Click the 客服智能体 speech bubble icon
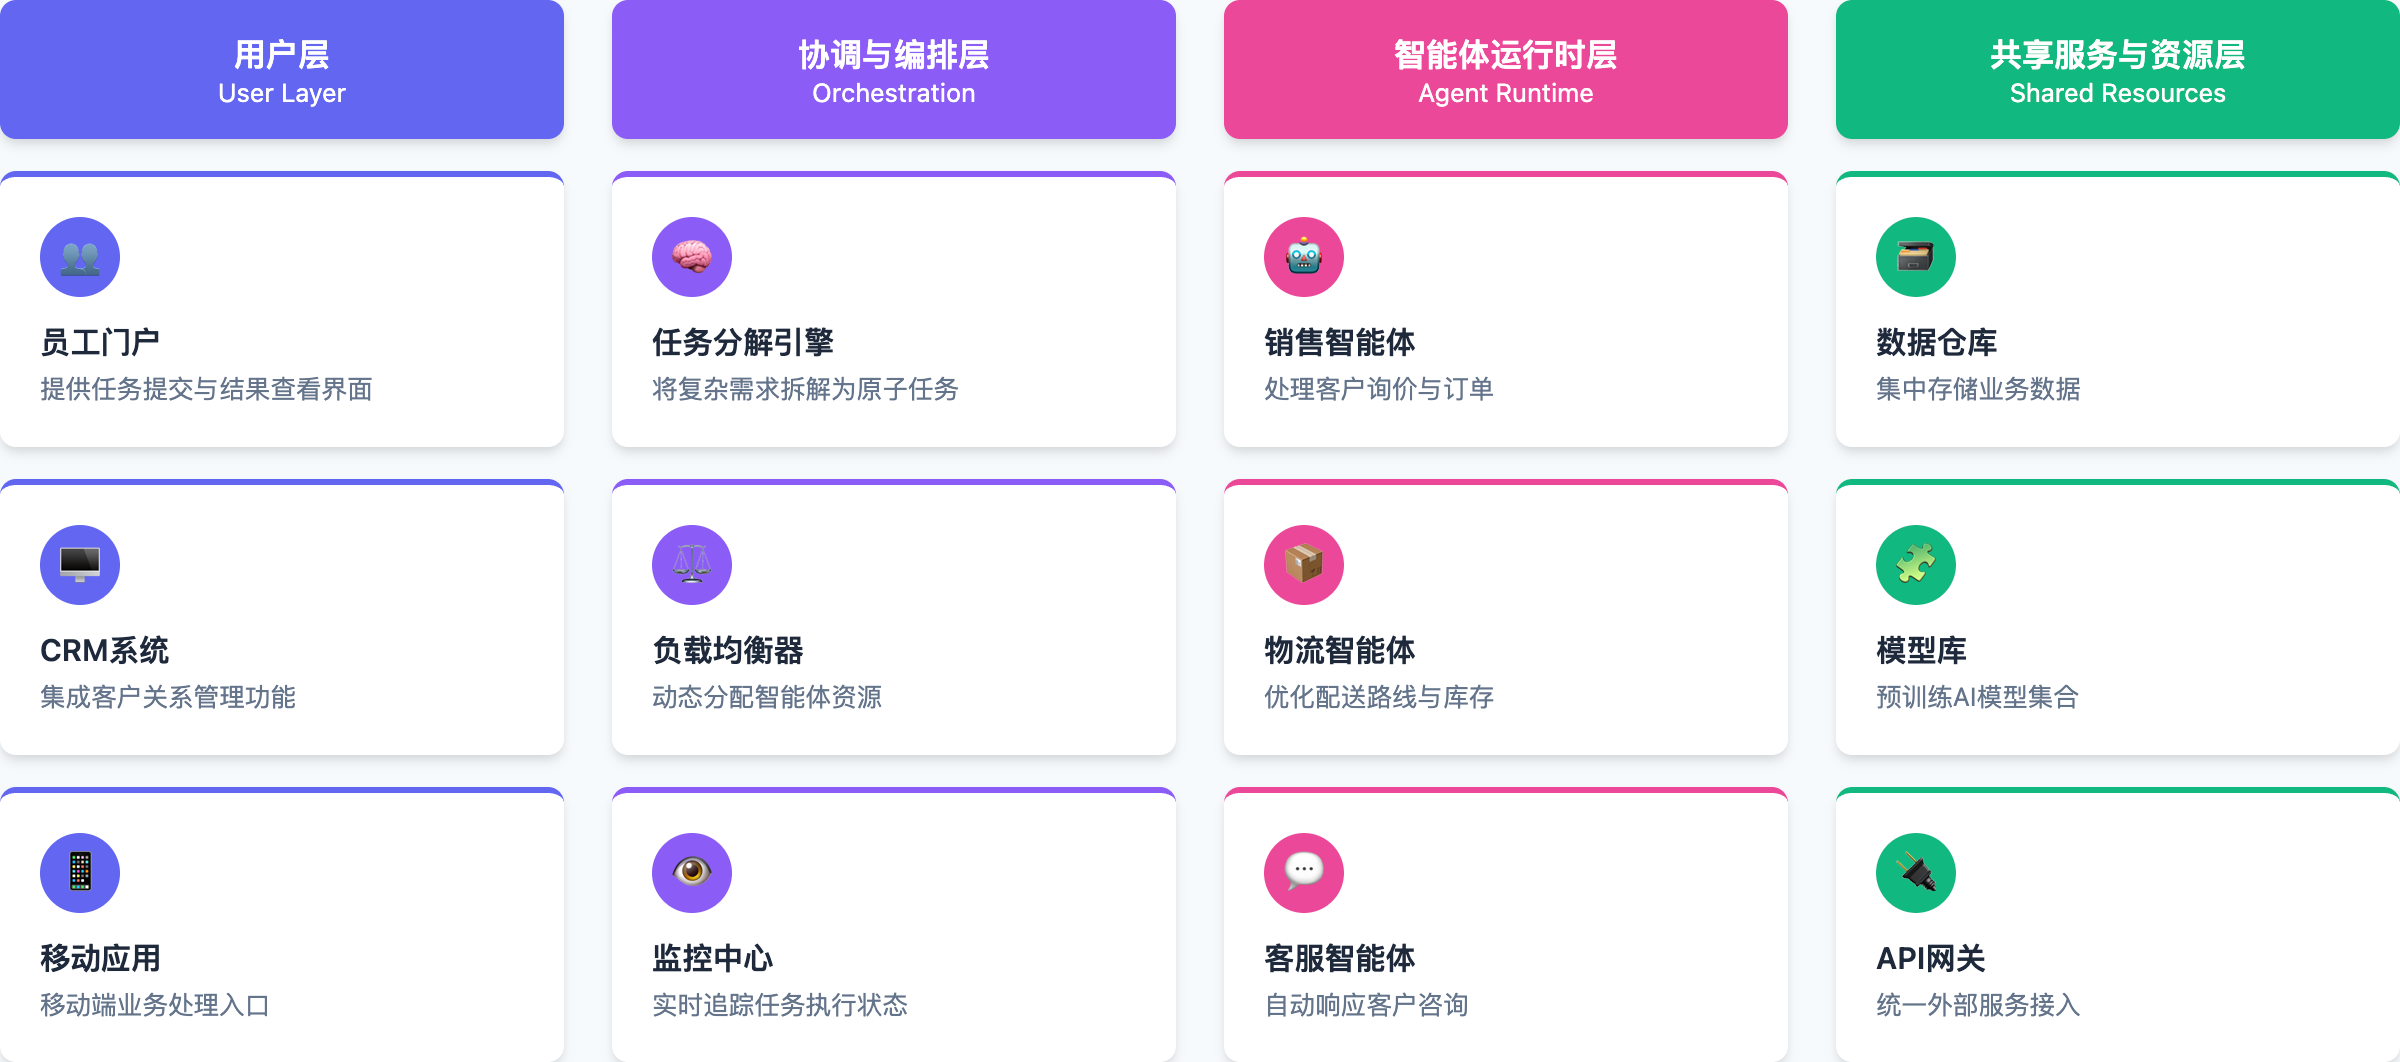Image resolution: width=2400 pixels, height=1062 pixels. (1304, 873)
